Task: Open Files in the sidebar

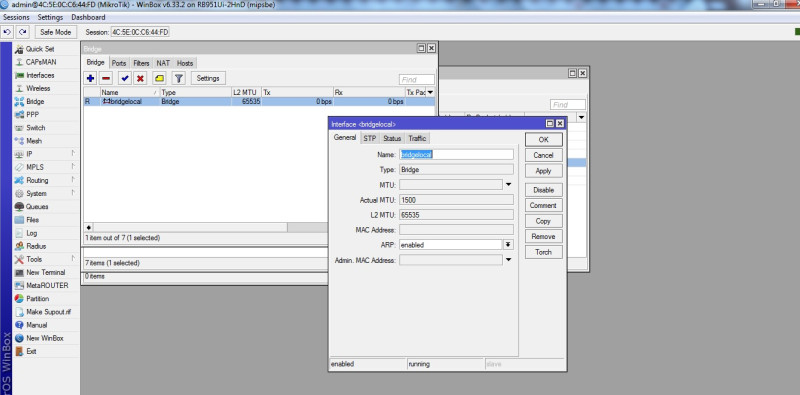Action: click(32, 220)
